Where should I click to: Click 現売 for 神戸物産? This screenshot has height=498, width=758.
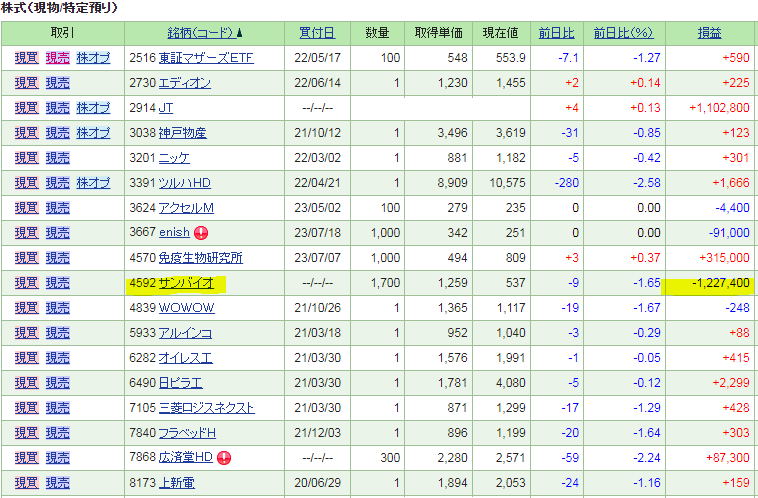click(58, 133)
